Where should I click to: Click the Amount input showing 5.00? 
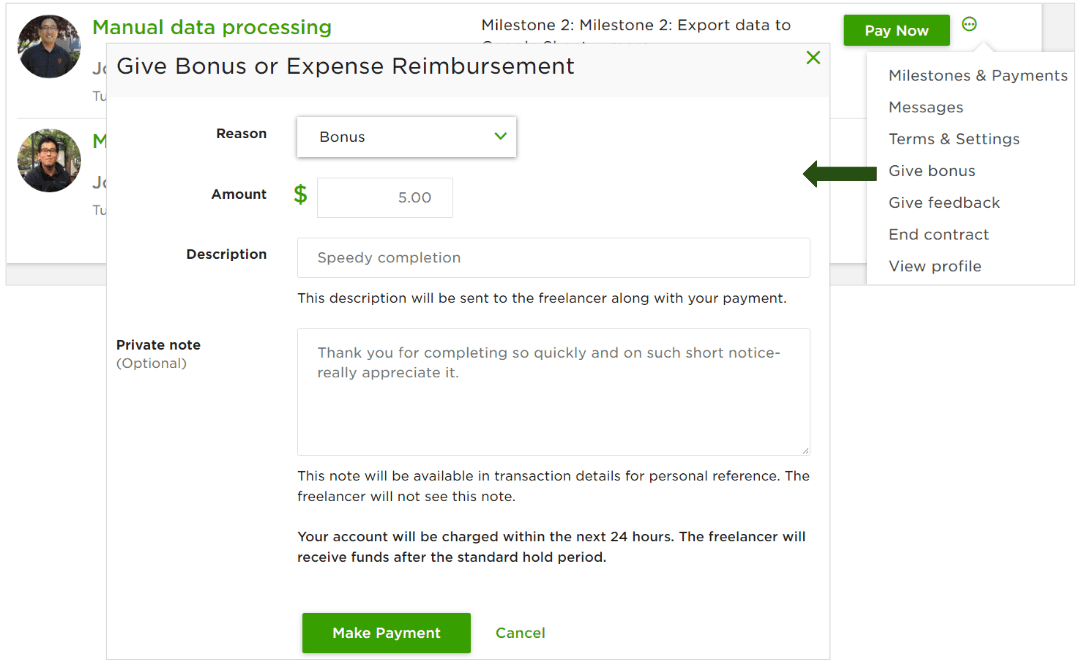[384, 196]
